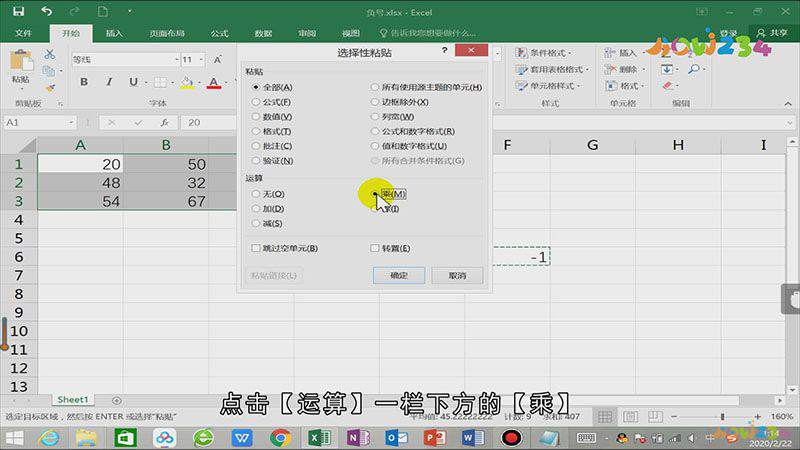Image resolution: width=800 pixels, height=450 pixels.
Task: Open the font size 11 dropdown
Action: click(x=202, y=60)
